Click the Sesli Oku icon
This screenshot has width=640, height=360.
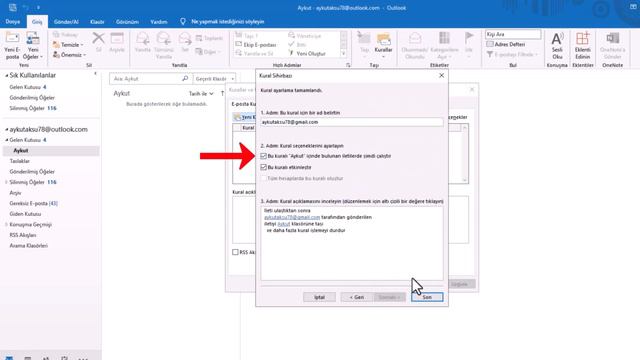coord(557,39)
